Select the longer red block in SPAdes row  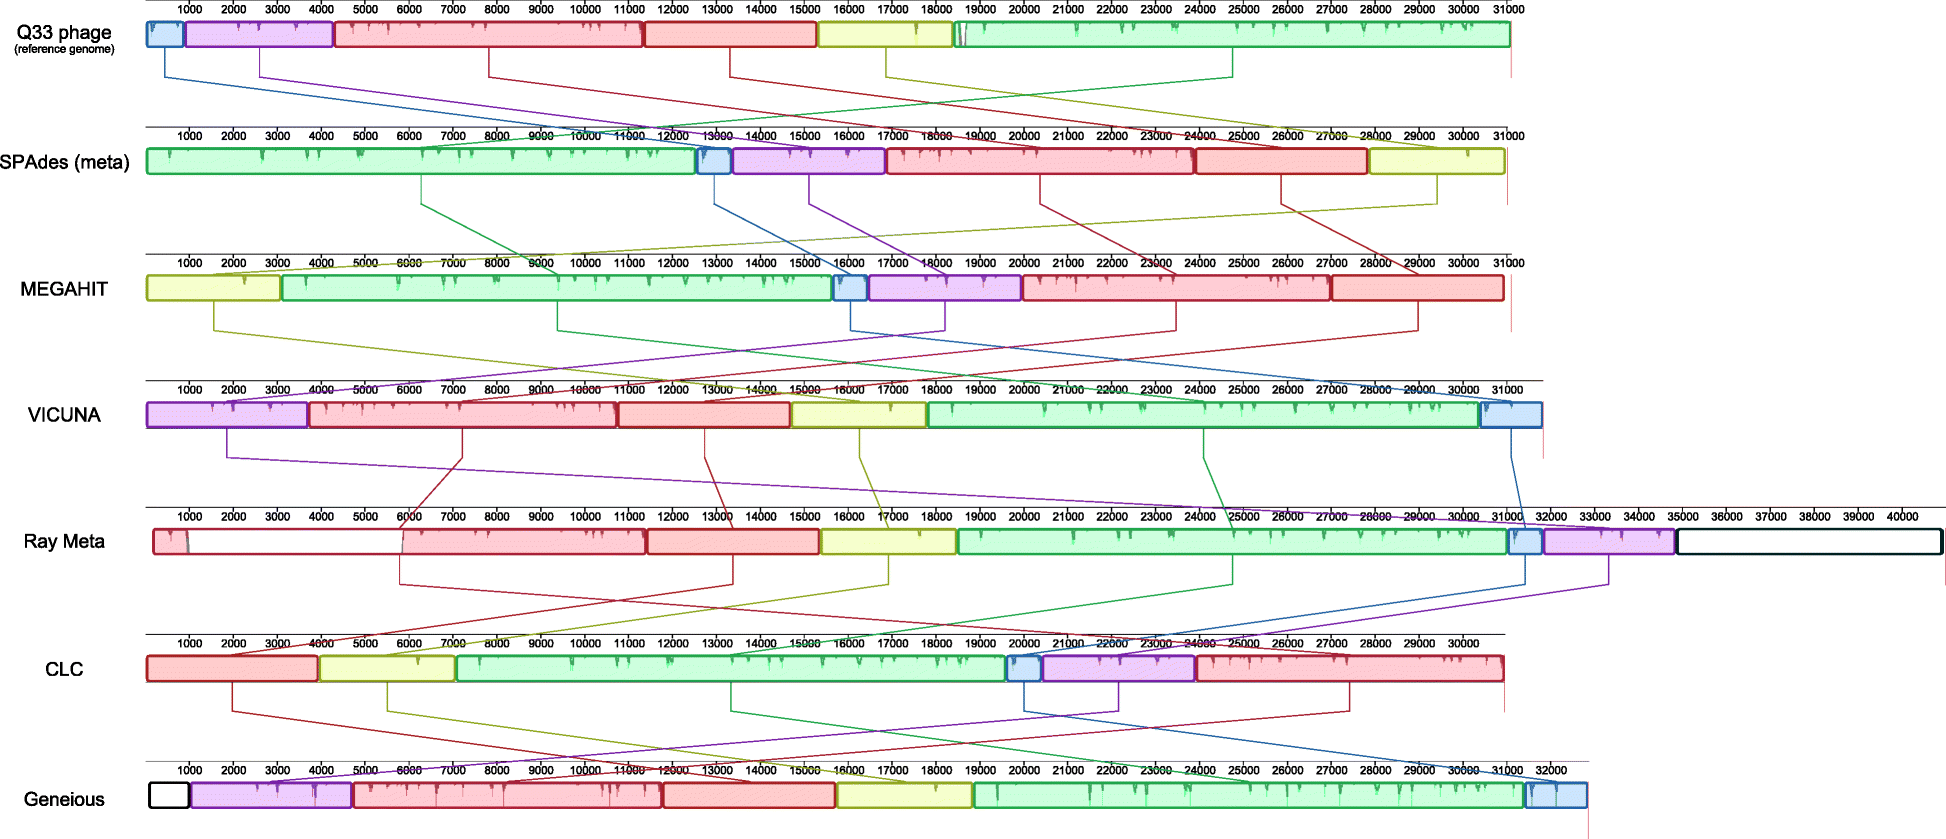1040,161
